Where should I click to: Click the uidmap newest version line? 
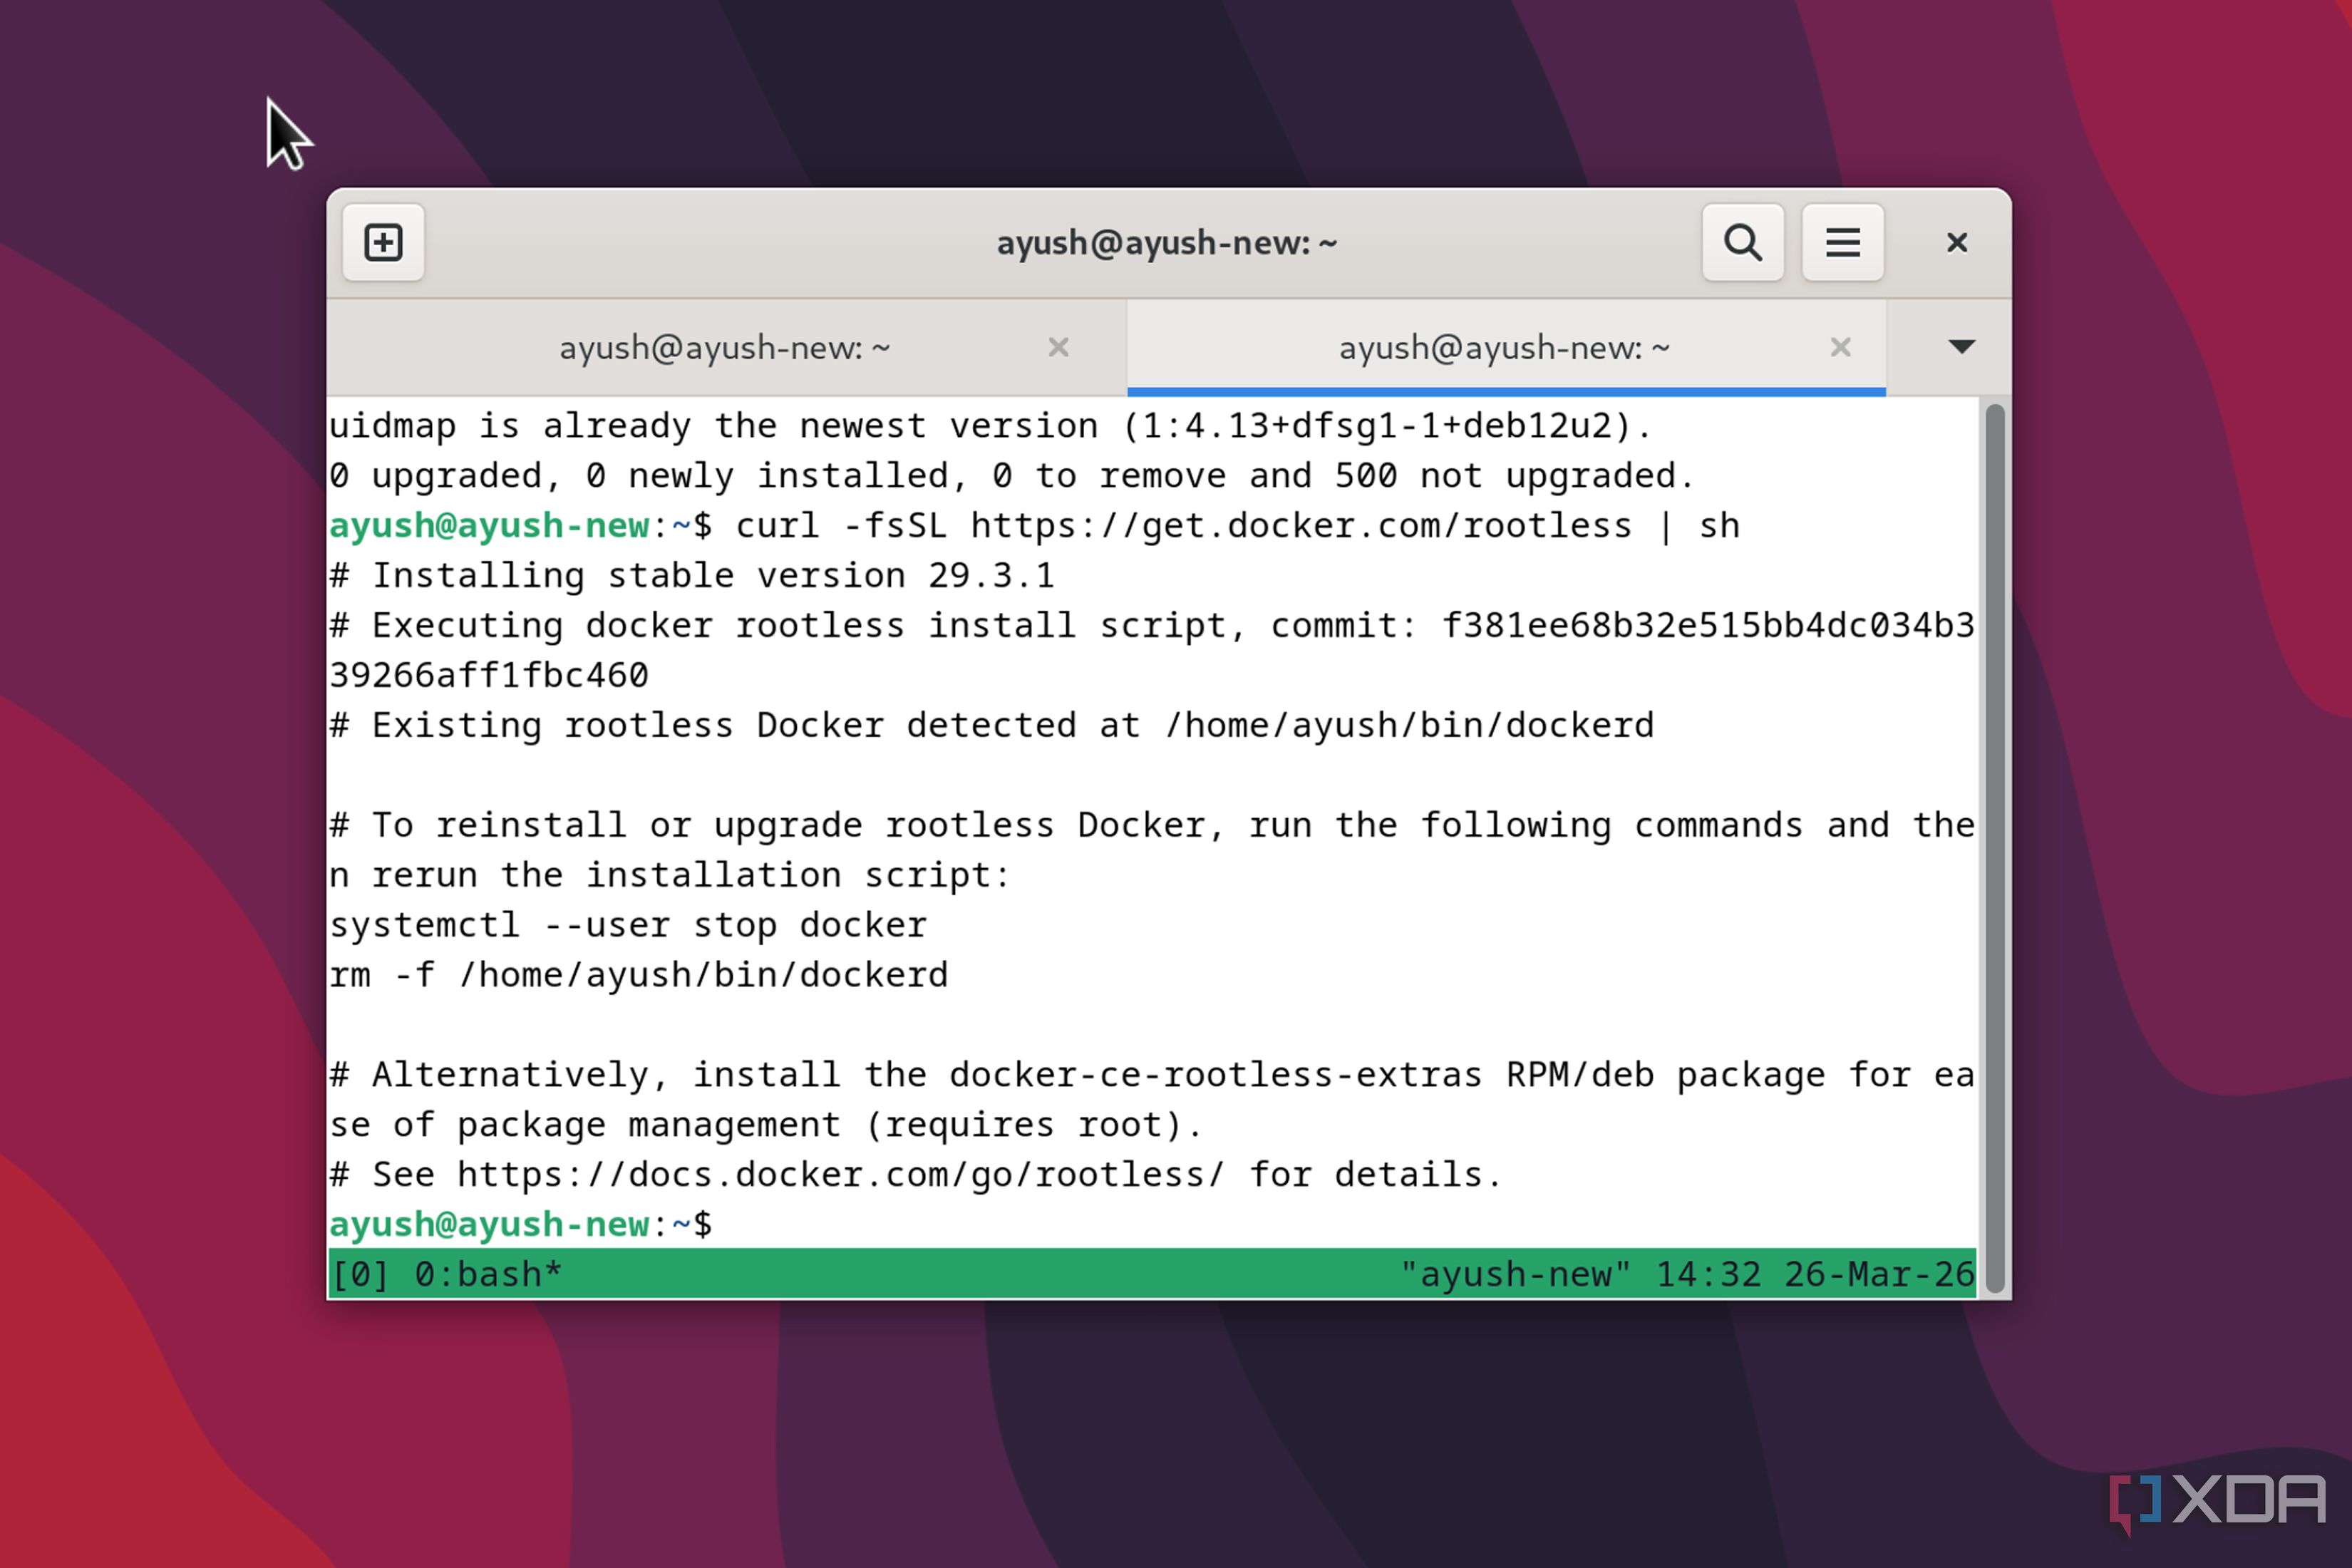(990, 427)
